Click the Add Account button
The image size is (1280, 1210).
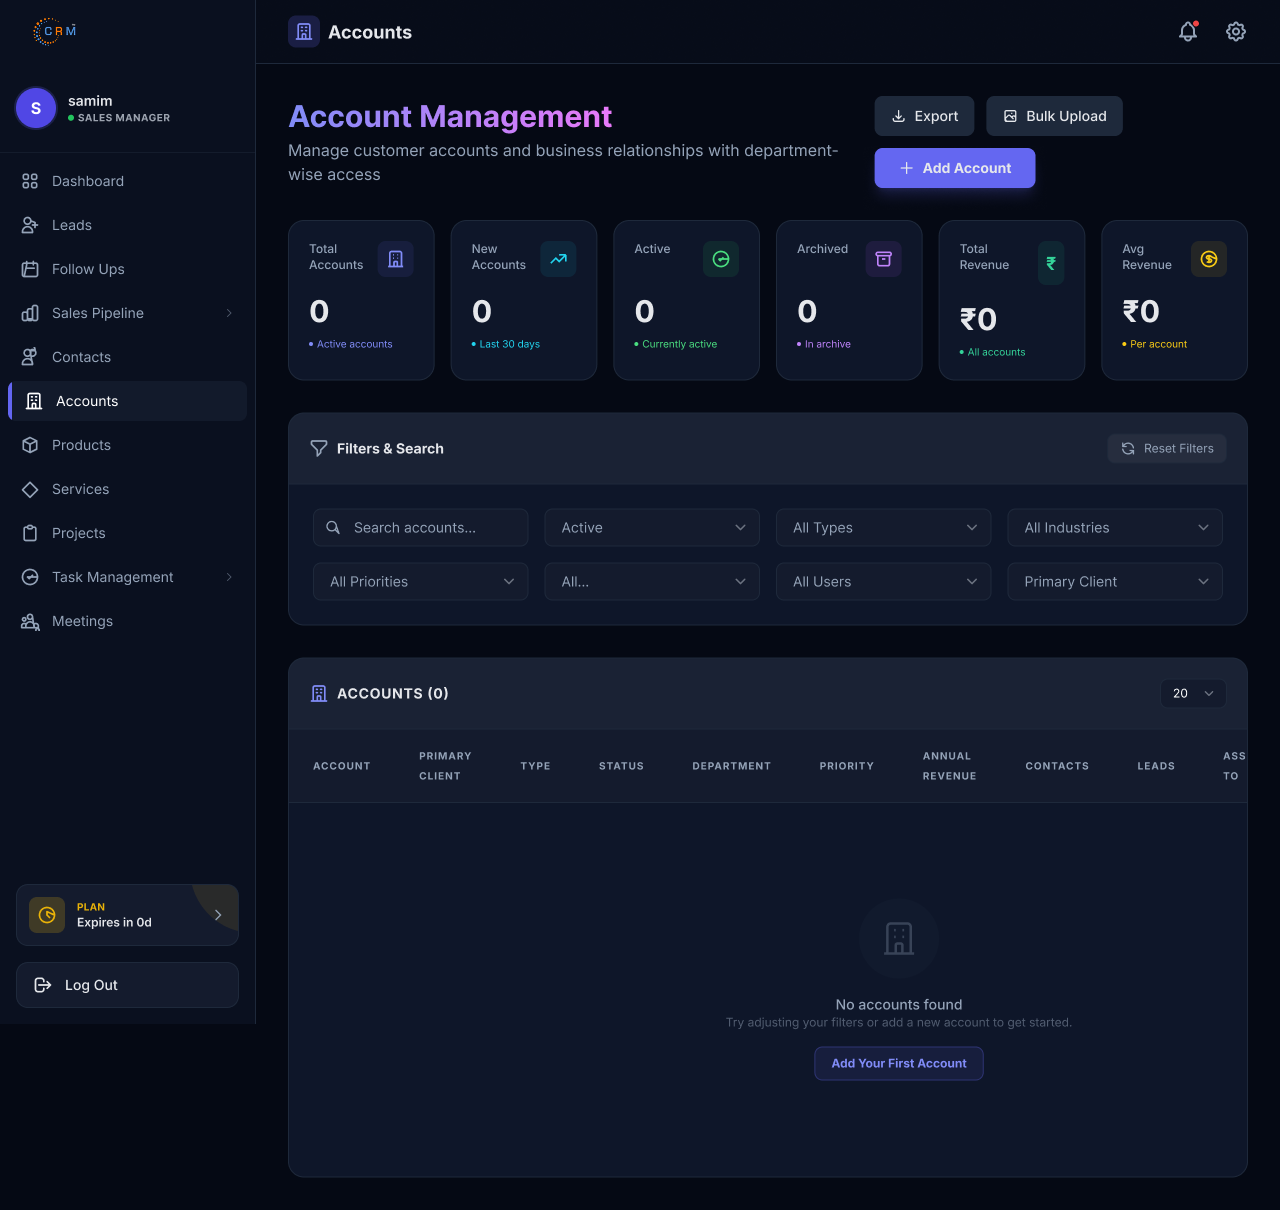[x=955, y=168]
